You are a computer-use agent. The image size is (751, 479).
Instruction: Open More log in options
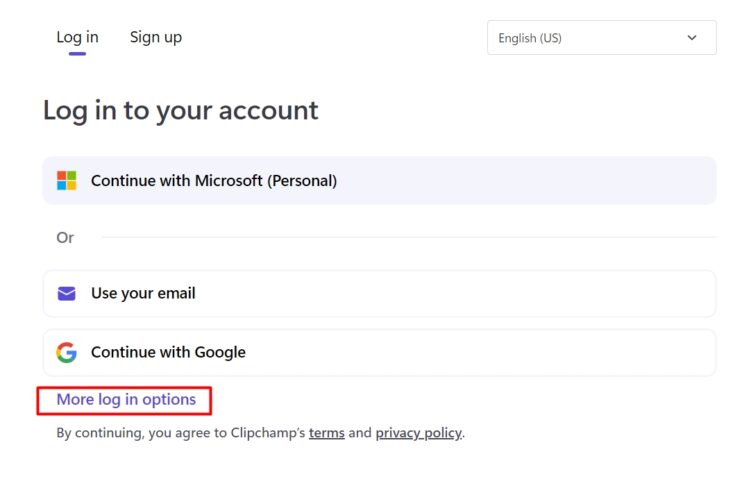[x=126, y=400]
